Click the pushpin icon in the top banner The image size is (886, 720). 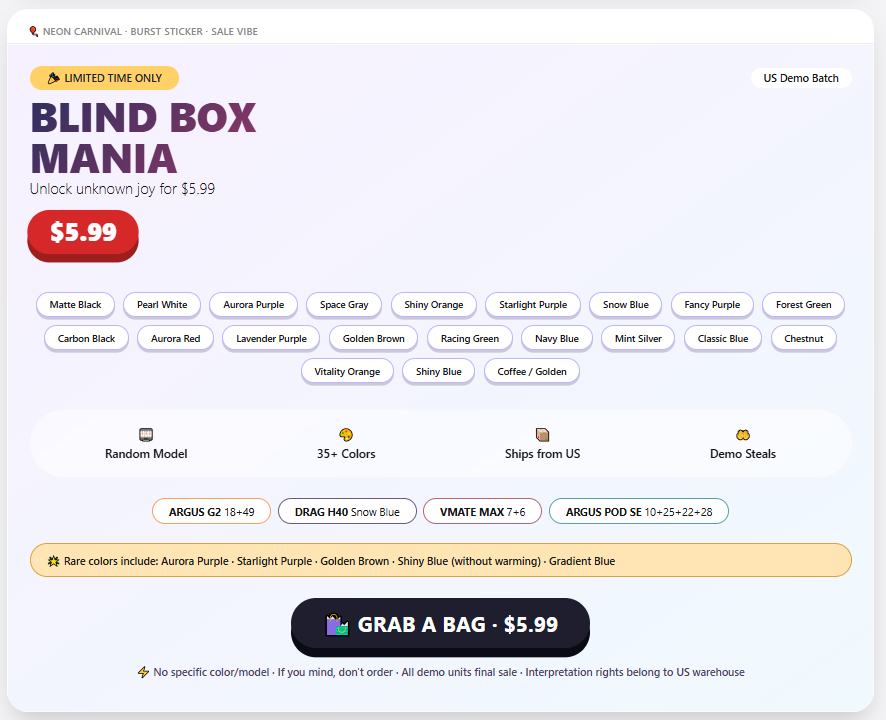click(34, 31)
